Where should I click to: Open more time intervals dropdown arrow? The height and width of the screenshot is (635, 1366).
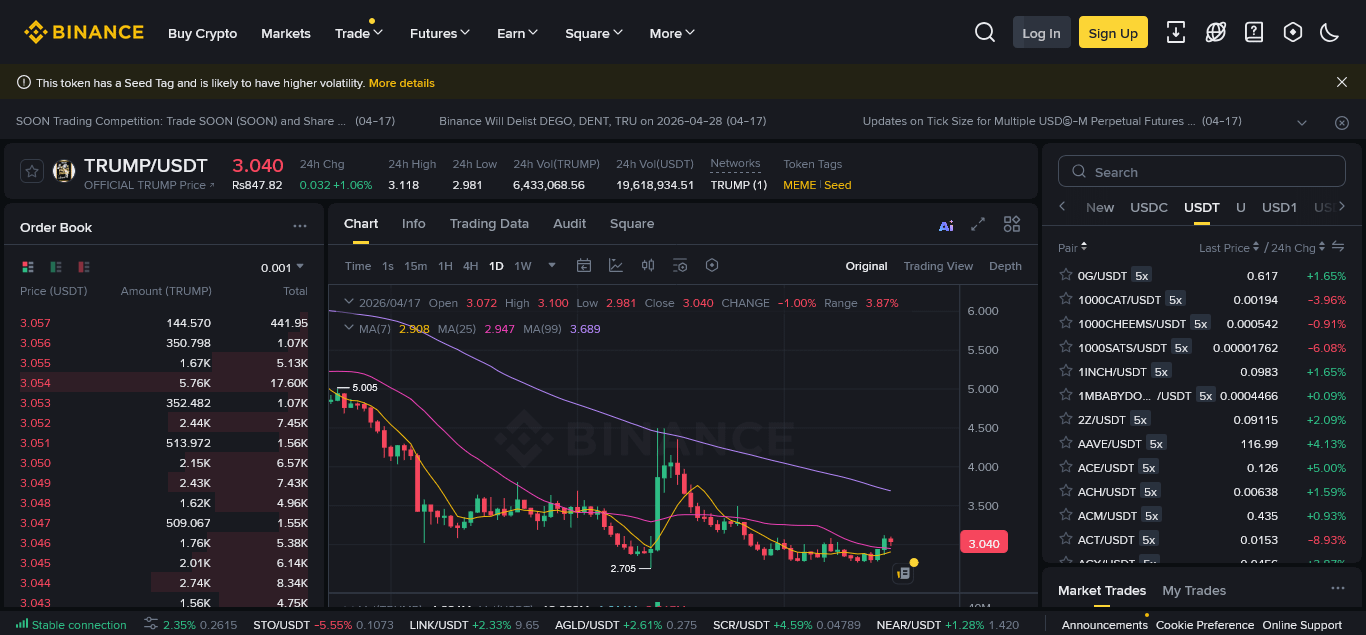(x=551, y=265)
